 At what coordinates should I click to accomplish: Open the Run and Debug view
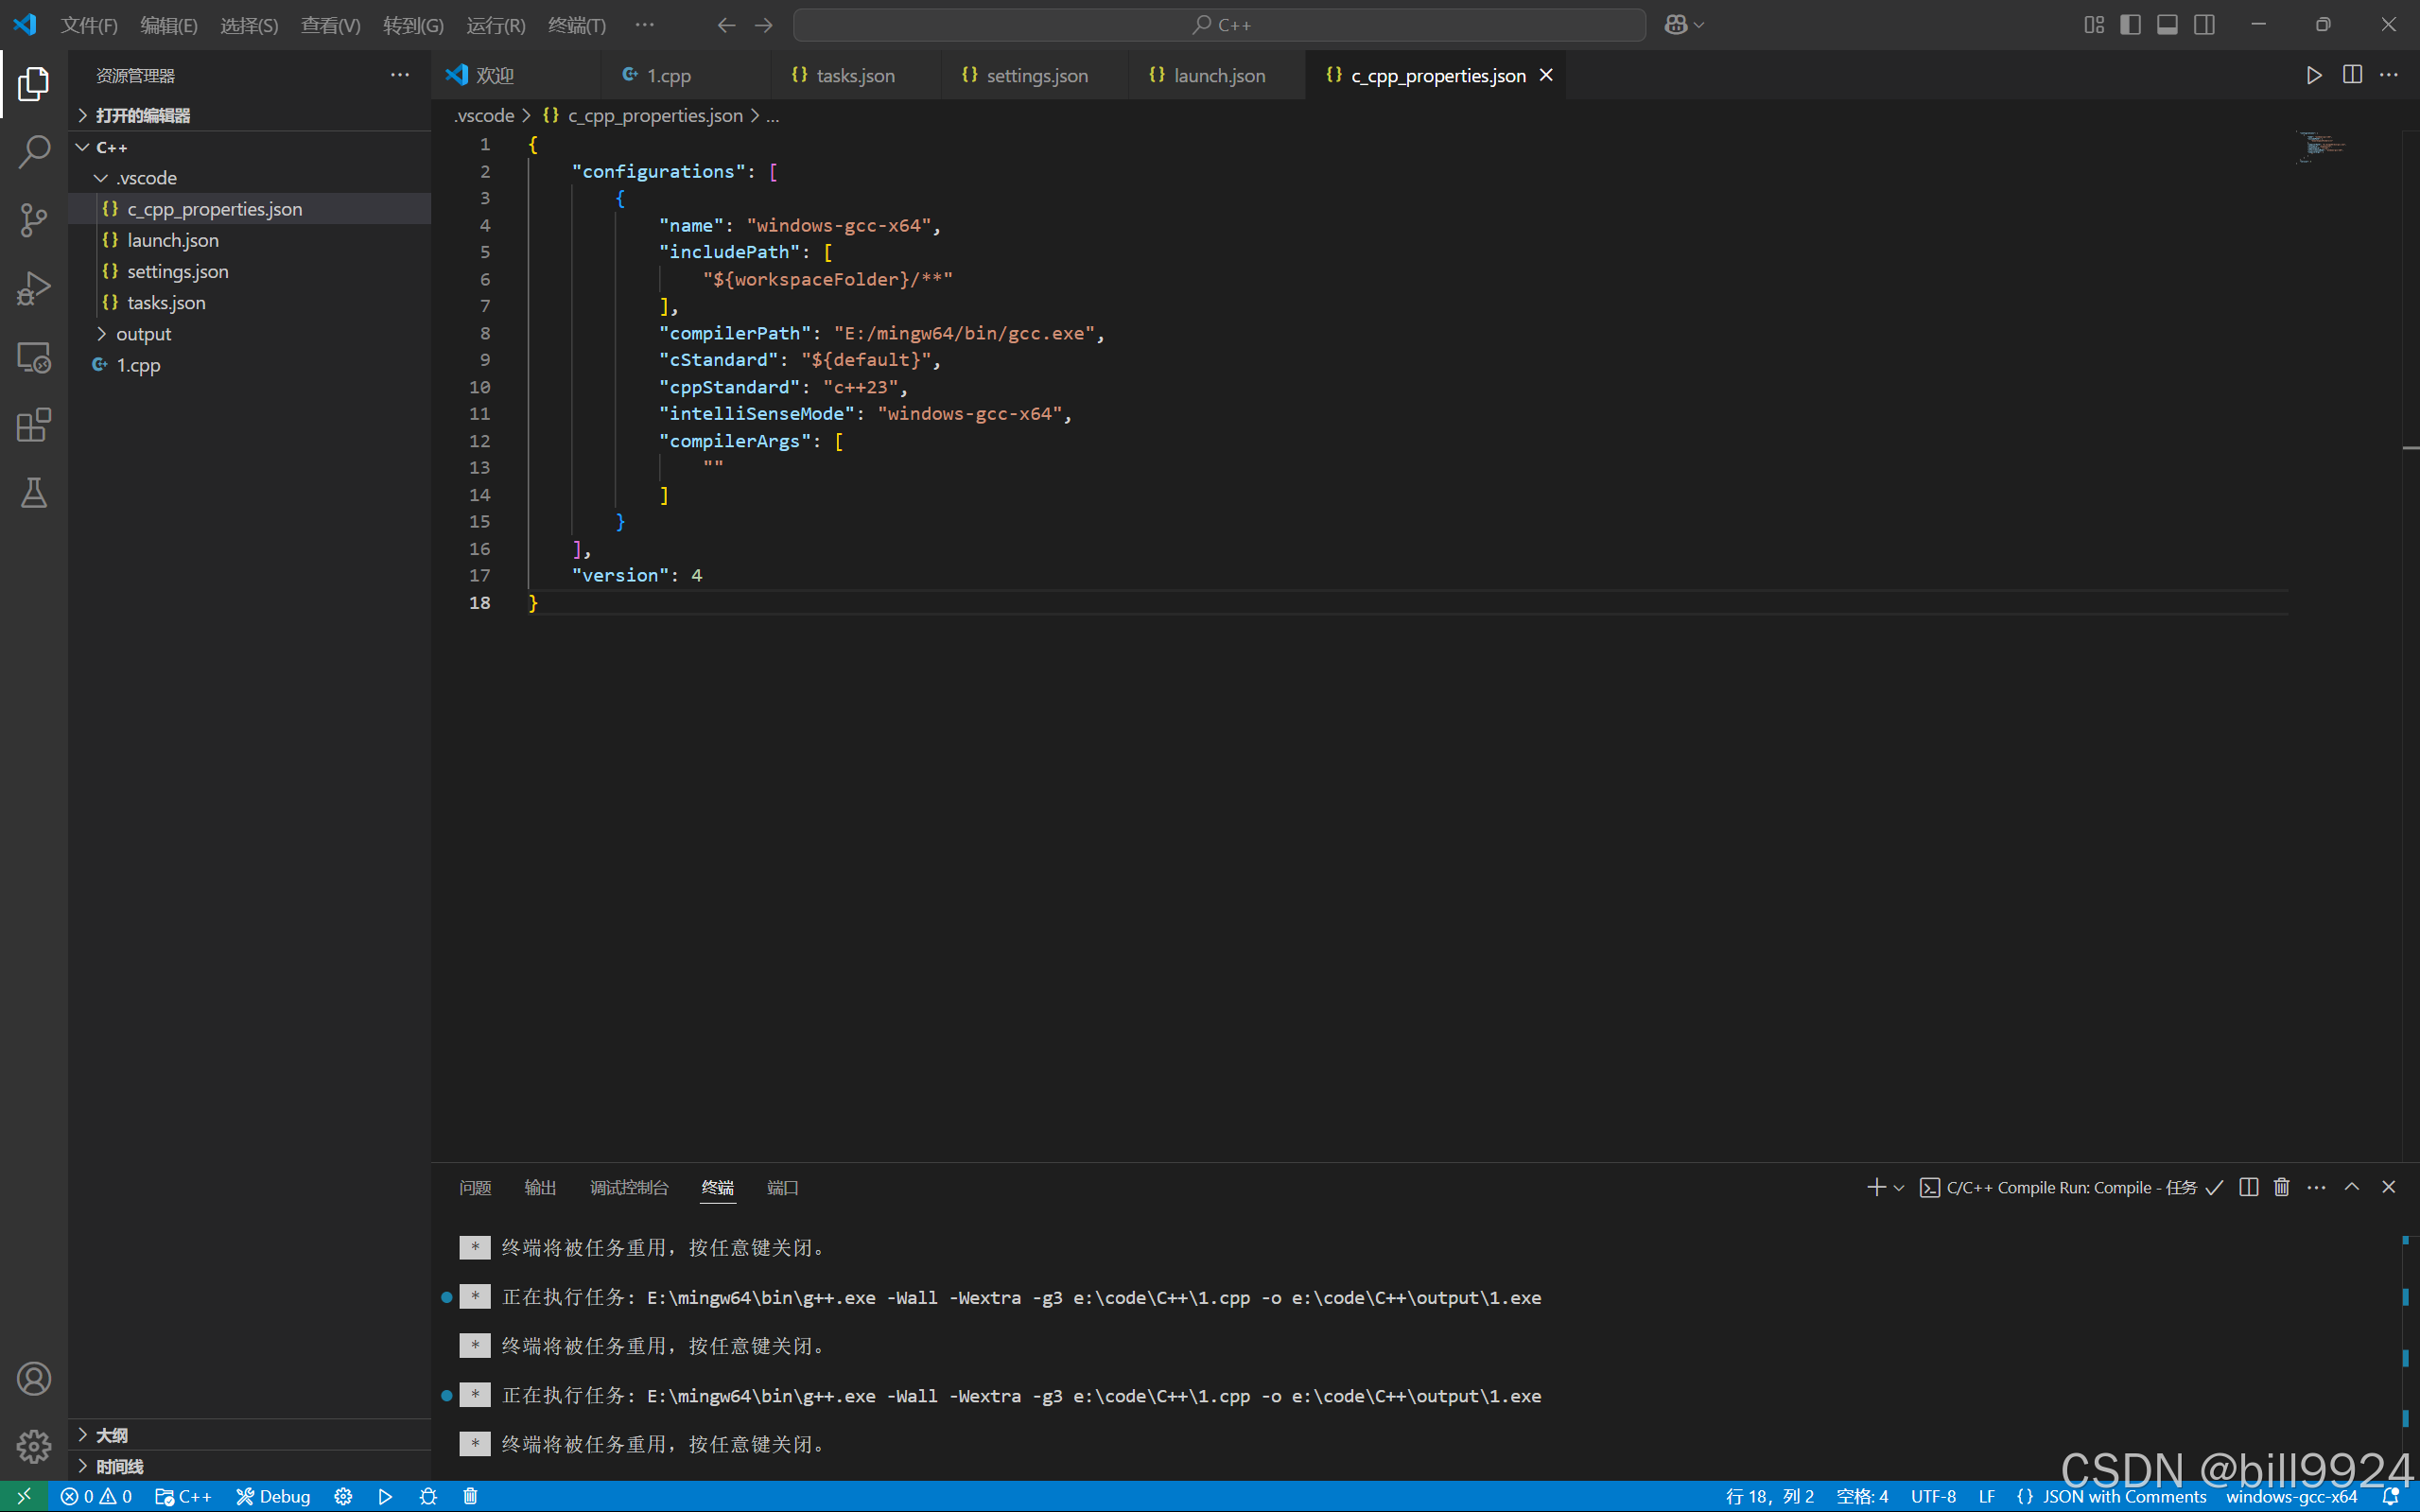[34, 289]
